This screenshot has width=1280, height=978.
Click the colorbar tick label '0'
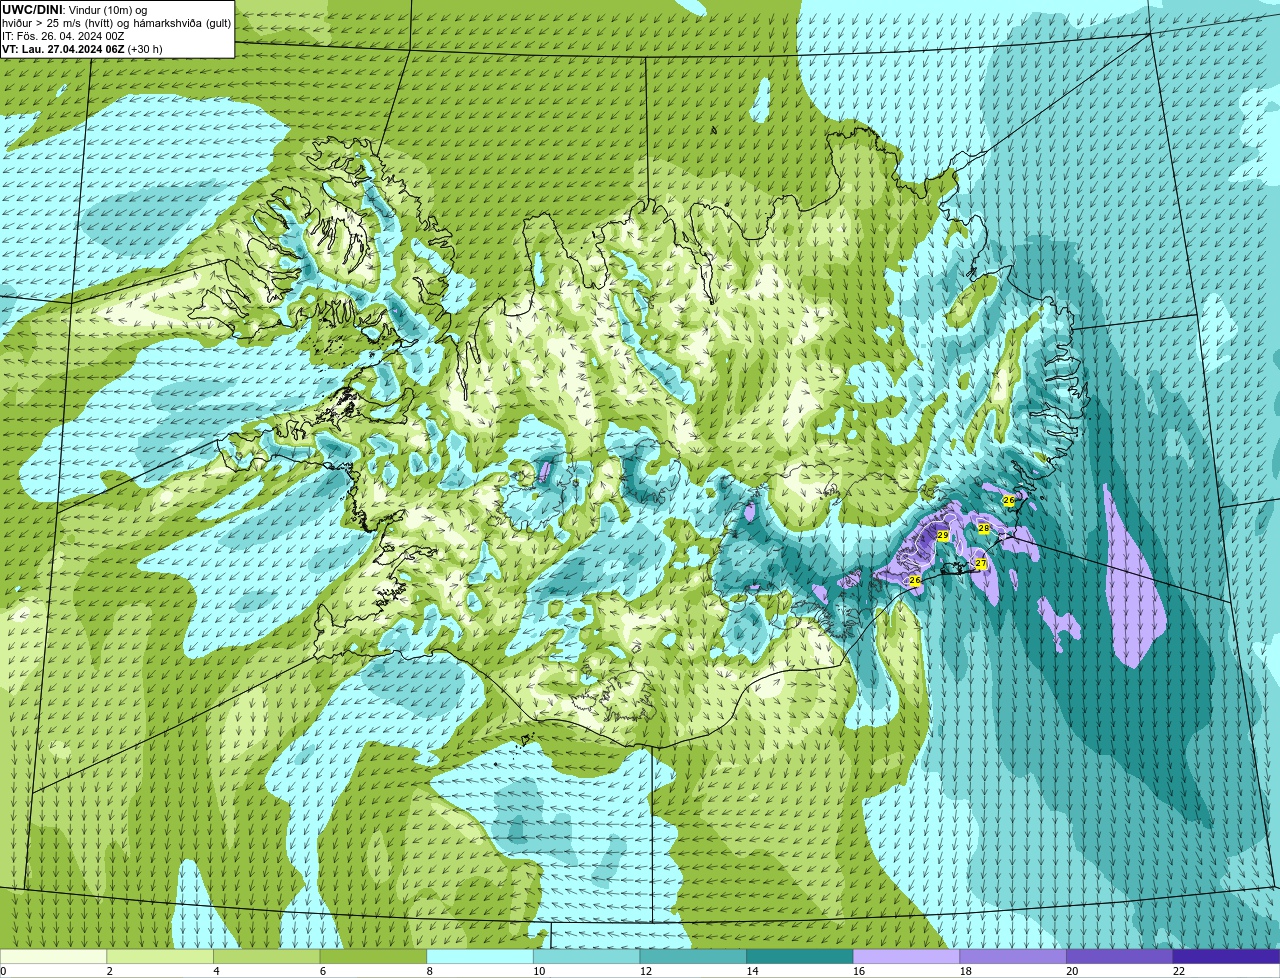pyautogui.click(x=3, y=971)
